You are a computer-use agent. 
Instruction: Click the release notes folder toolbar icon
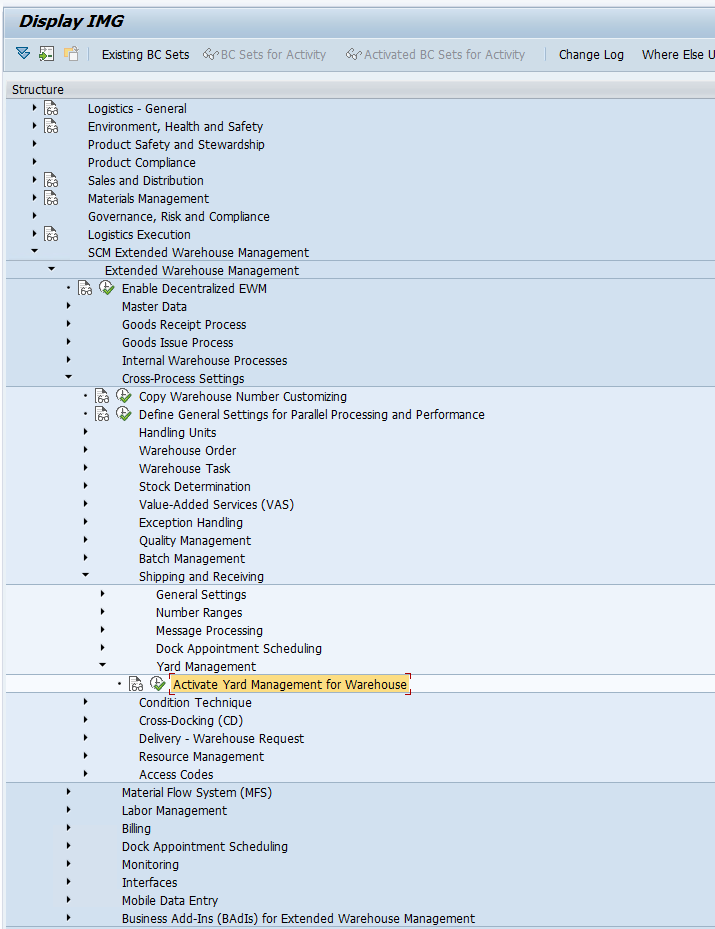71,54
